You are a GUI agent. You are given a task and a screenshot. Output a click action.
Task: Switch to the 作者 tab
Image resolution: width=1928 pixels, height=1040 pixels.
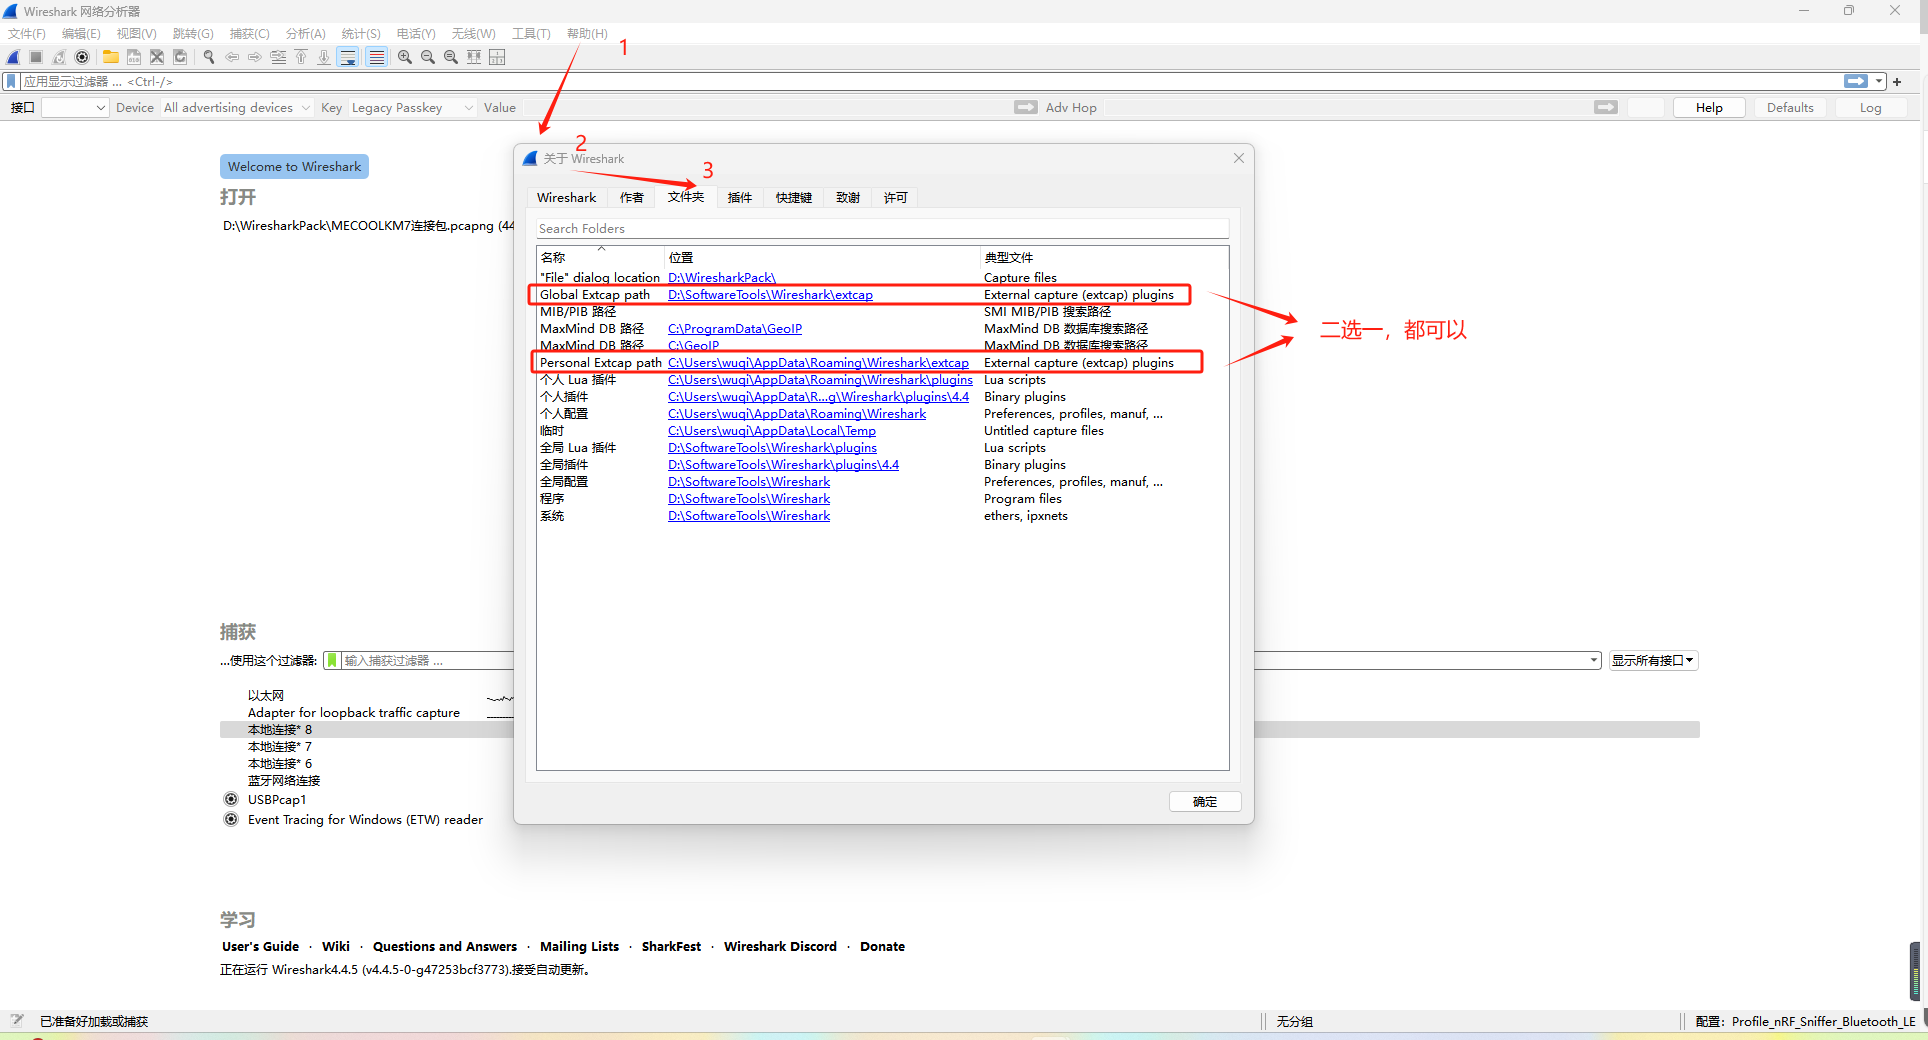point(632,198)
